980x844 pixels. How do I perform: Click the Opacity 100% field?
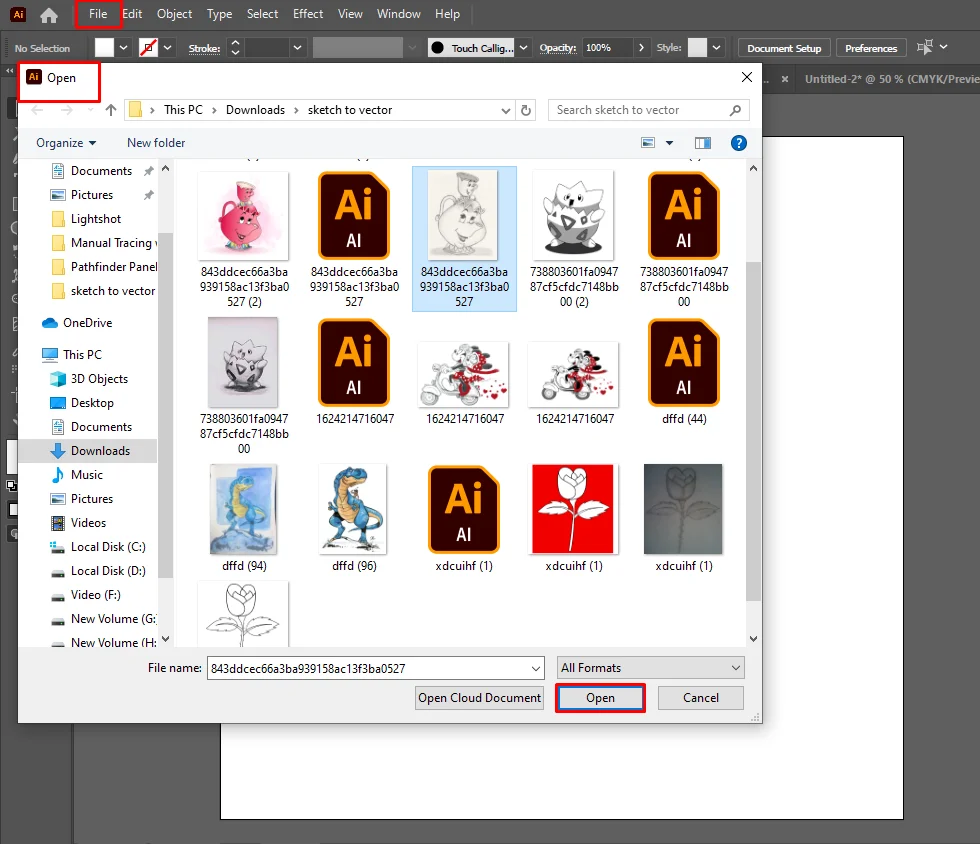click(x=608, y=48)
